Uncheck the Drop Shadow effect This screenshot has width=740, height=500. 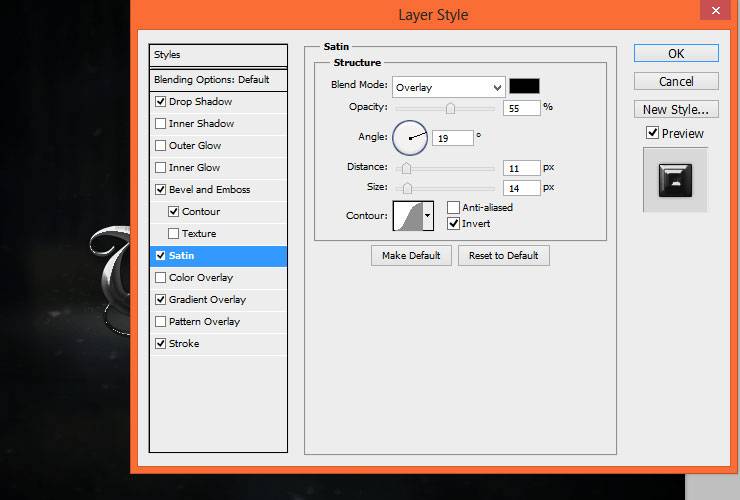point(160,102)
